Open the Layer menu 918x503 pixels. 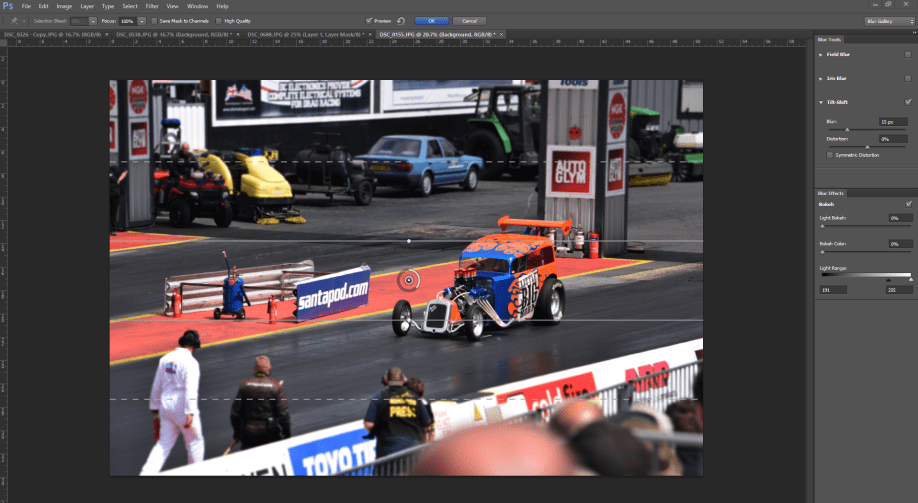[x=87, y=6]
